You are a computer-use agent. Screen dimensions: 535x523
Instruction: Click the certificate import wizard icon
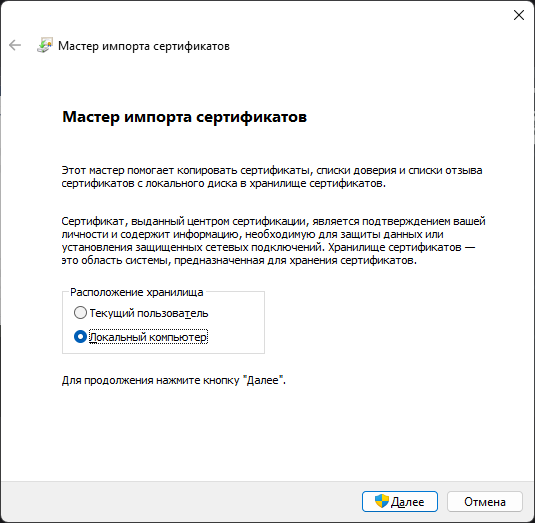coord(45,45)
